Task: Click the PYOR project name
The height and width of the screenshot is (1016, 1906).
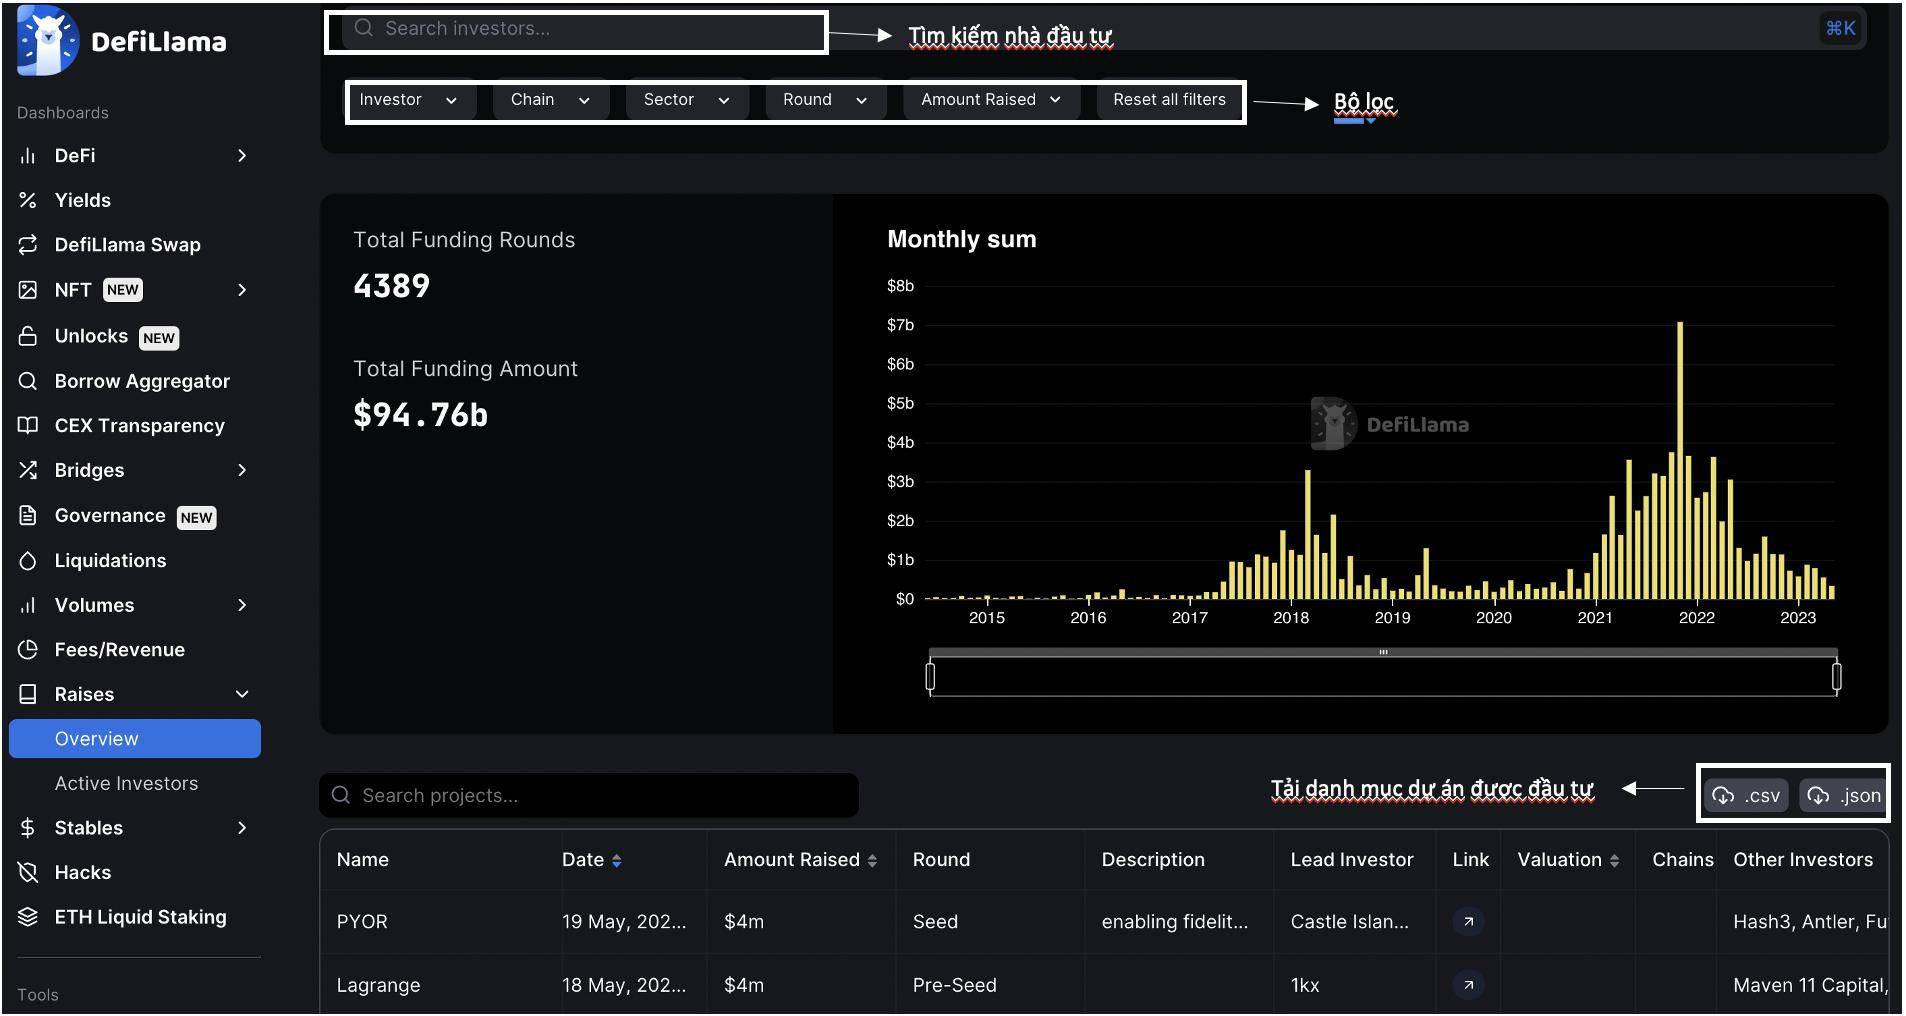Action: click(x=362, y=921)
